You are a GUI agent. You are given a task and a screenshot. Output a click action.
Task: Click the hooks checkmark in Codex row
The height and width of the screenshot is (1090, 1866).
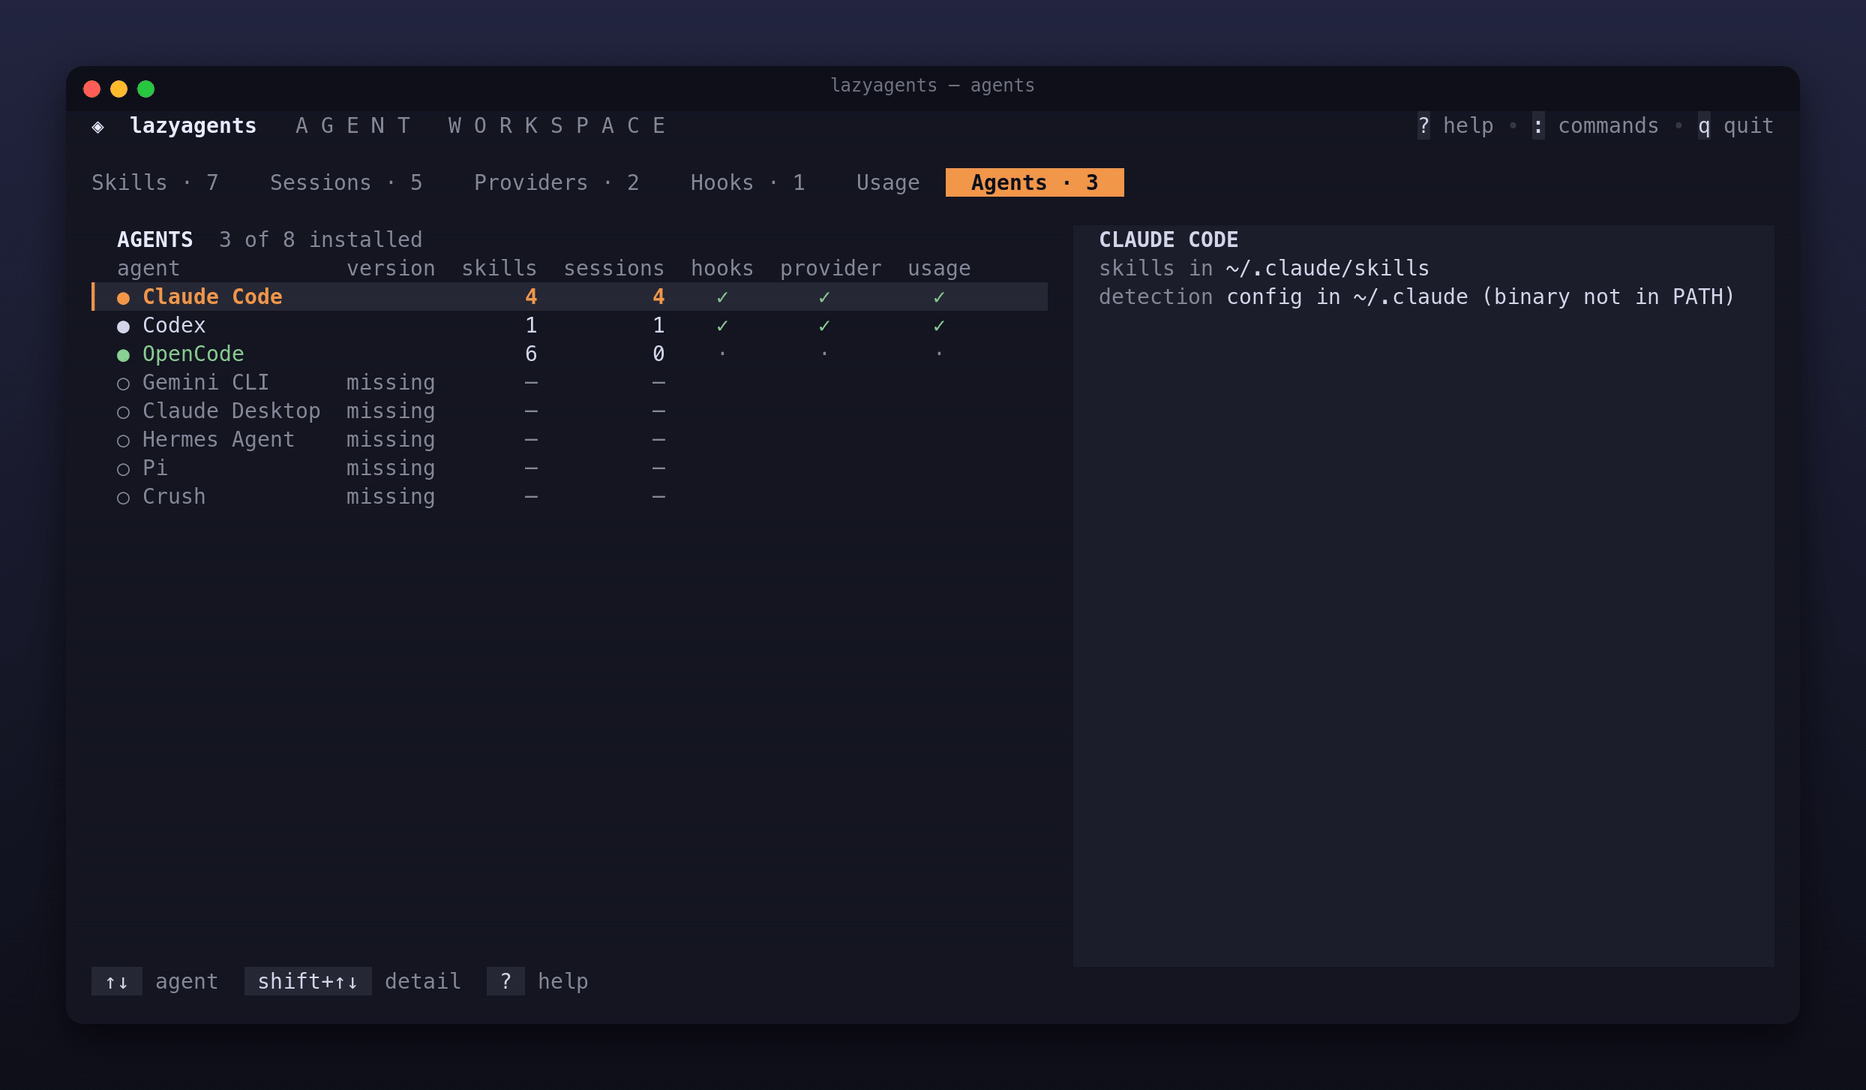click(722, 326)
